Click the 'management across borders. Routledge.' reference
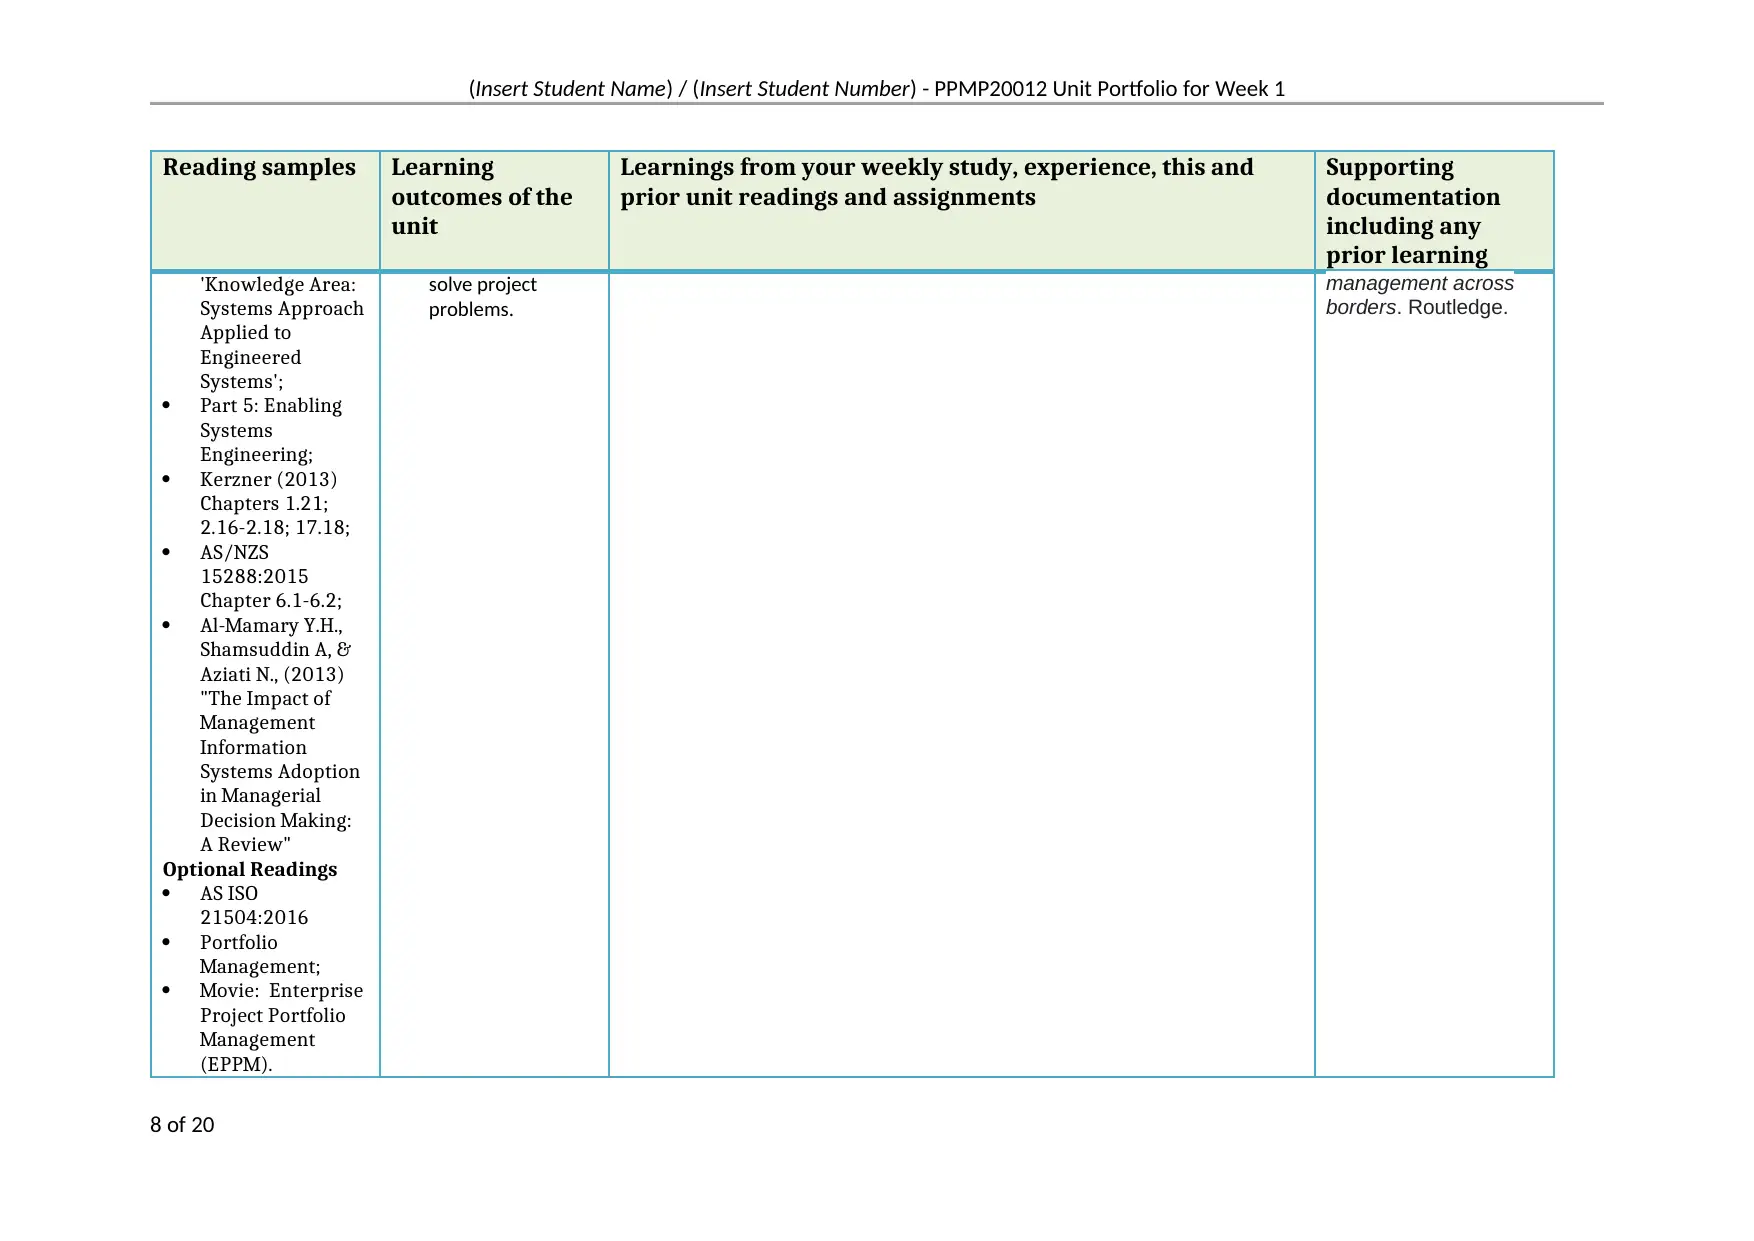The image size is (1754, 1241). [1419, 295]
